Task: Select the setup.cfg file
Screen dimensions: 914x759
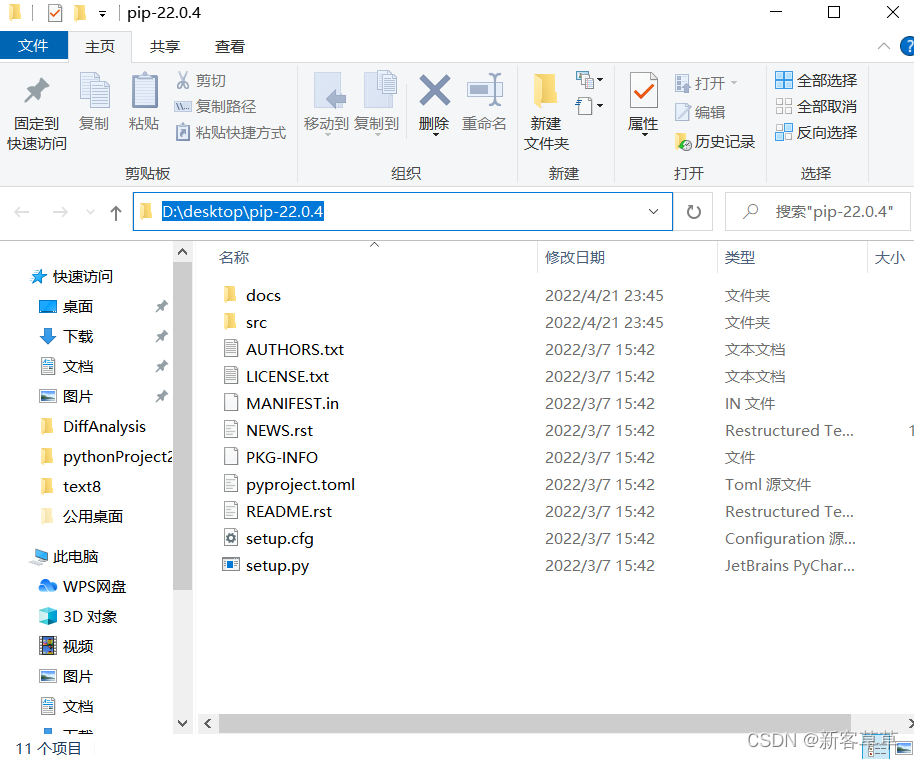Action: tap(280, 539)
